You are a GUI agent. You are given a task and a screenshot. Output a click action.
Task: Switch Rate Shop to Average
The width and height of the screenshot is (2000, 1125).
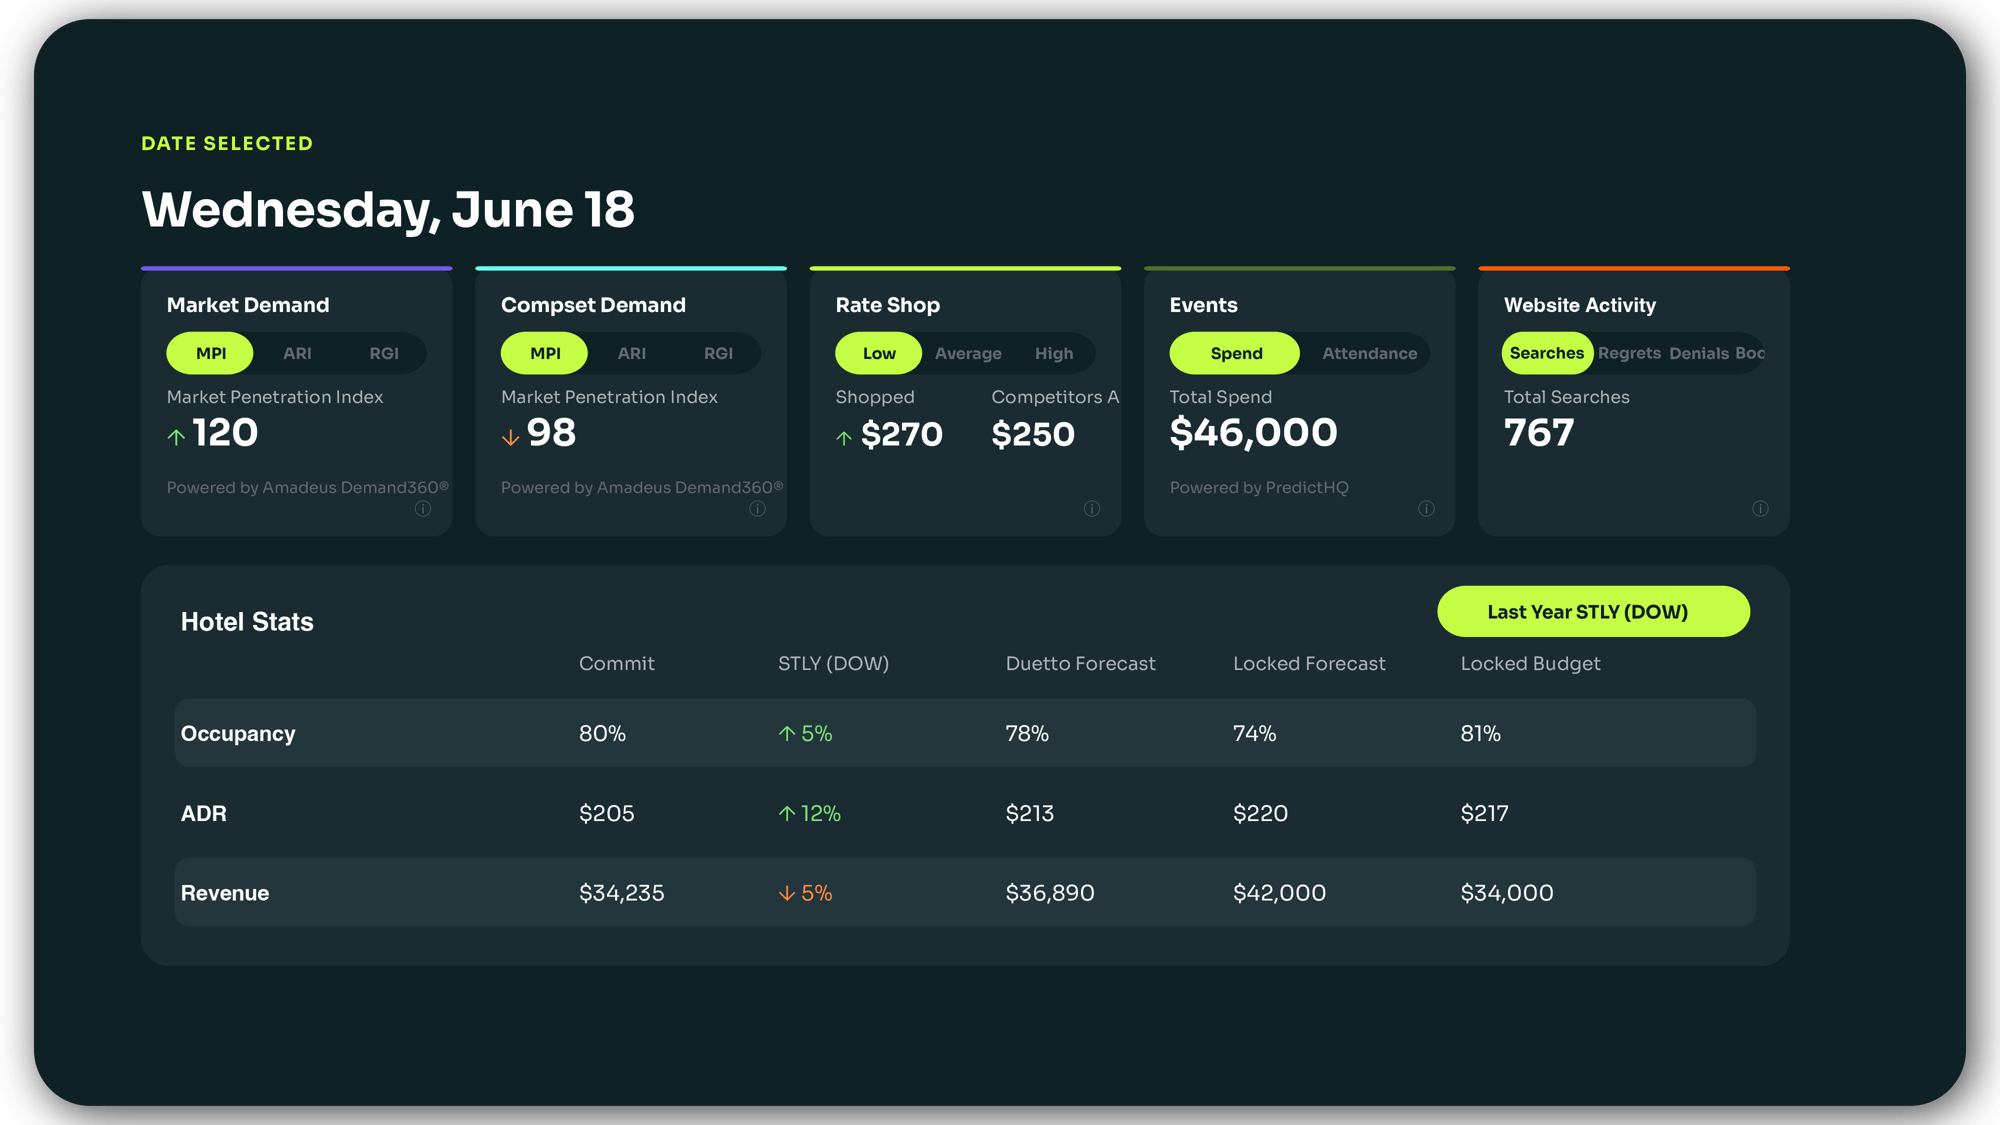click(968, 353)
